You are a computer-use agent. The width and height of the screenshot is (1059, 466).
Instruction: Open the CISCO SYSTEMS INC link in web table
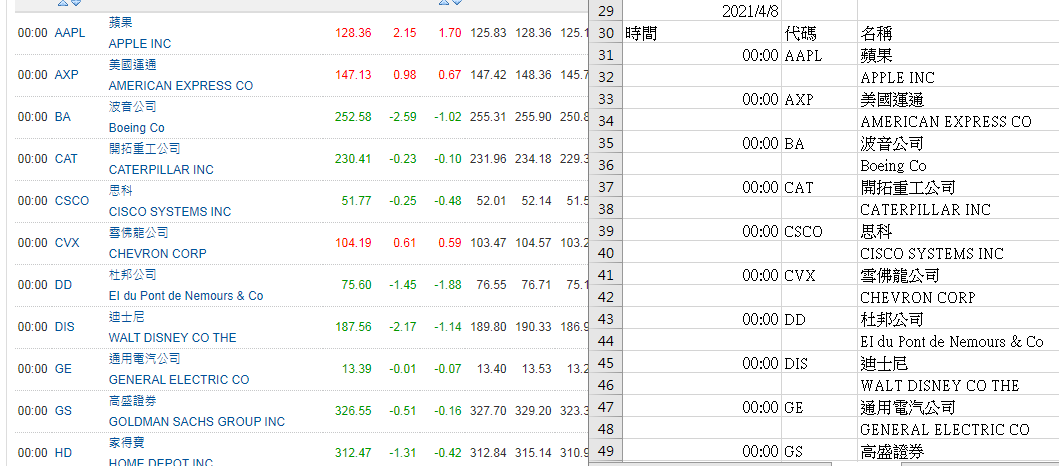tap(170, 211)
